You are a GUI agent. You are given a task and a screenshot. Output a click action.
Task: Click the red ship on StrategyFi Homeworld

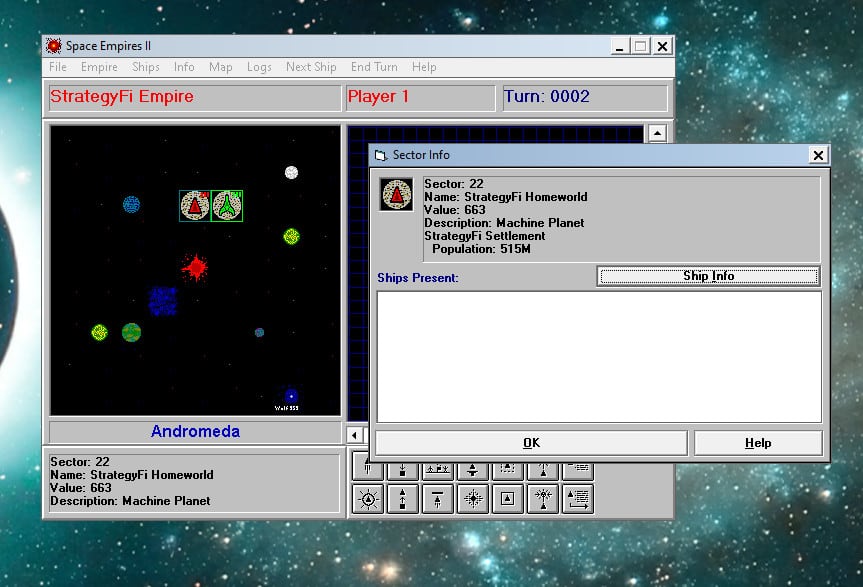(195, 206)
